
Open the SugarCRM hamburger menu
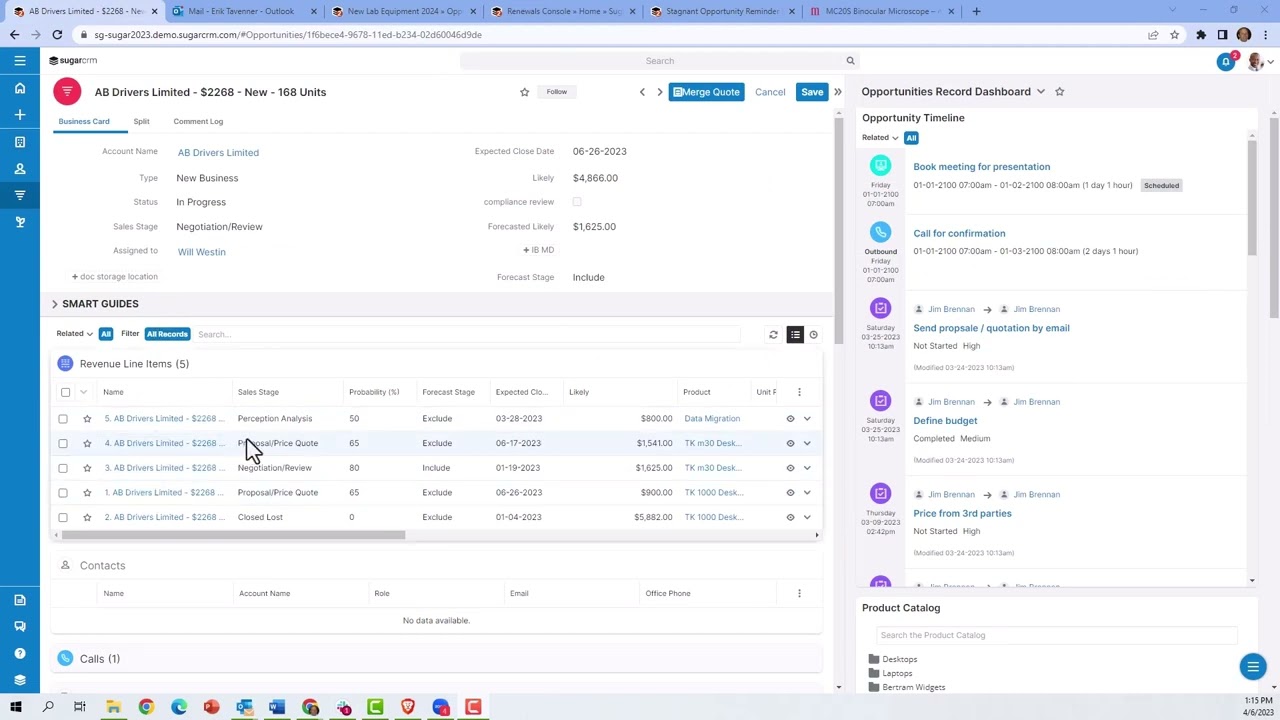pyautogui.click(x=20, y=61)
